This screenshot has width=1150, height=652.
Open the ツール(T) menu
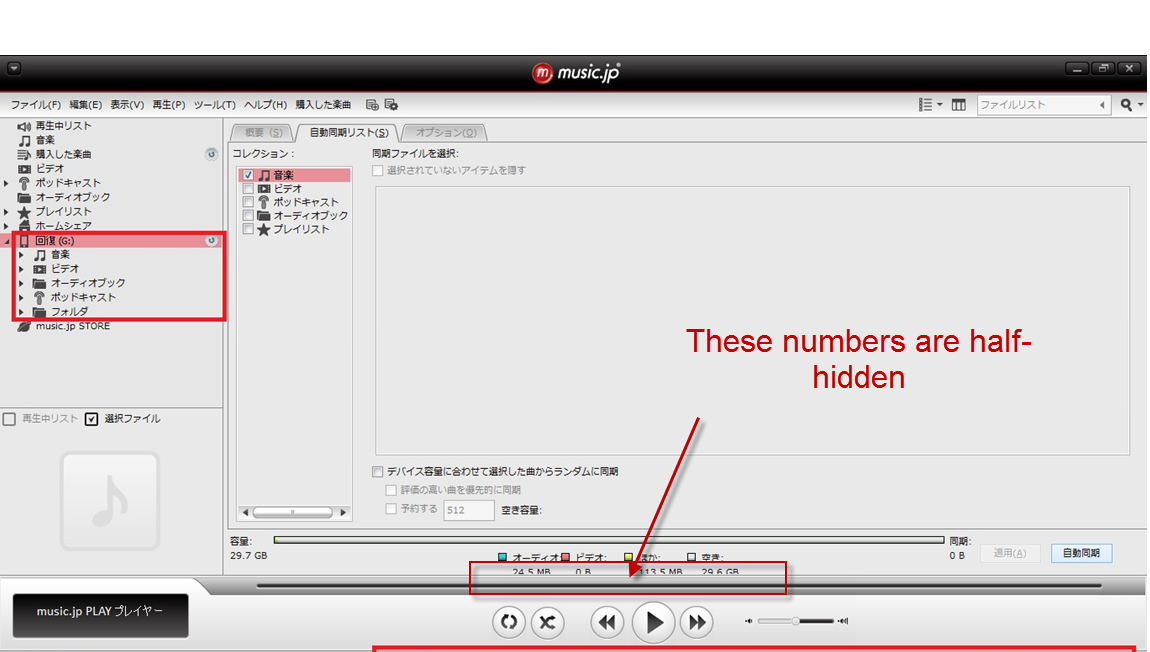pos(214,105)
